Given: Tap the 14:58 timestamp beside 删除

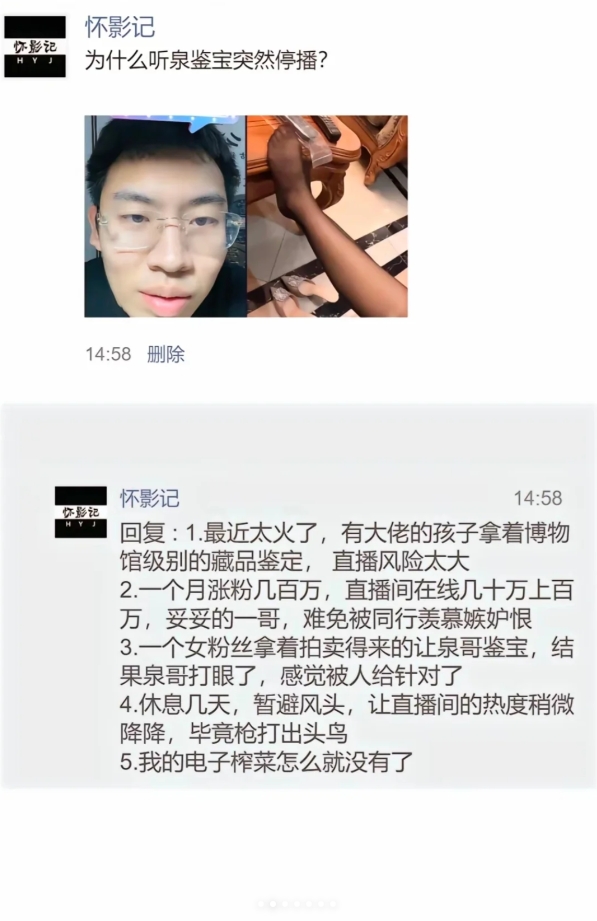Looking at the screenshot, I should [x=108, y=354].
